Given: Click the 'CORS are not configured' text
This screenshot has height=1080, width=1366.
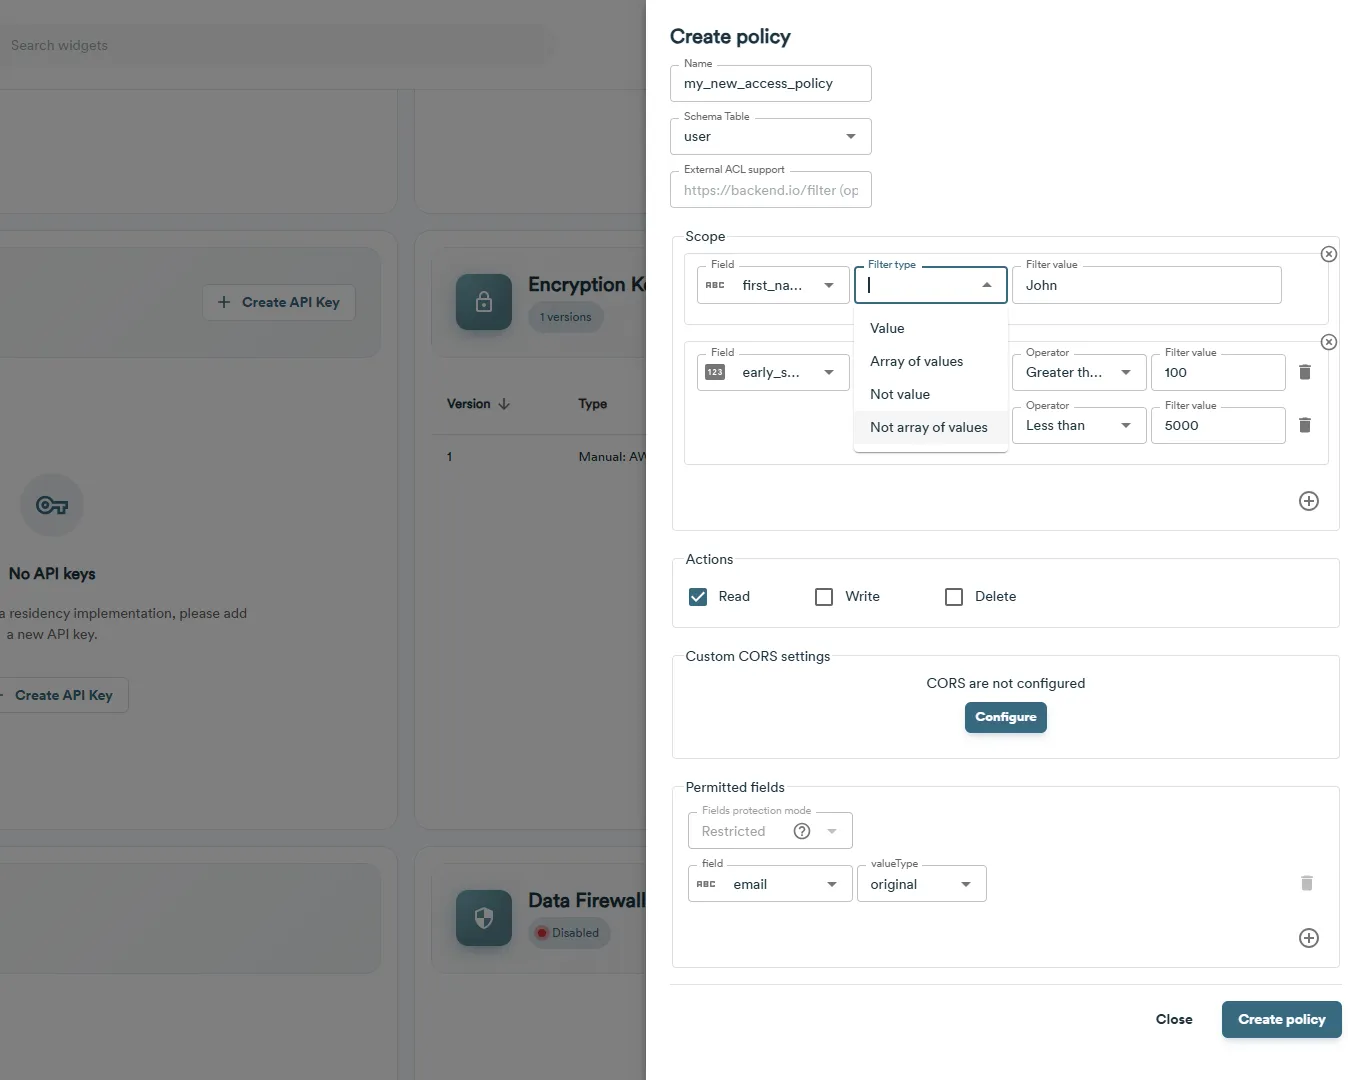Looking at the screenshot, I should tap(1006, 683).
